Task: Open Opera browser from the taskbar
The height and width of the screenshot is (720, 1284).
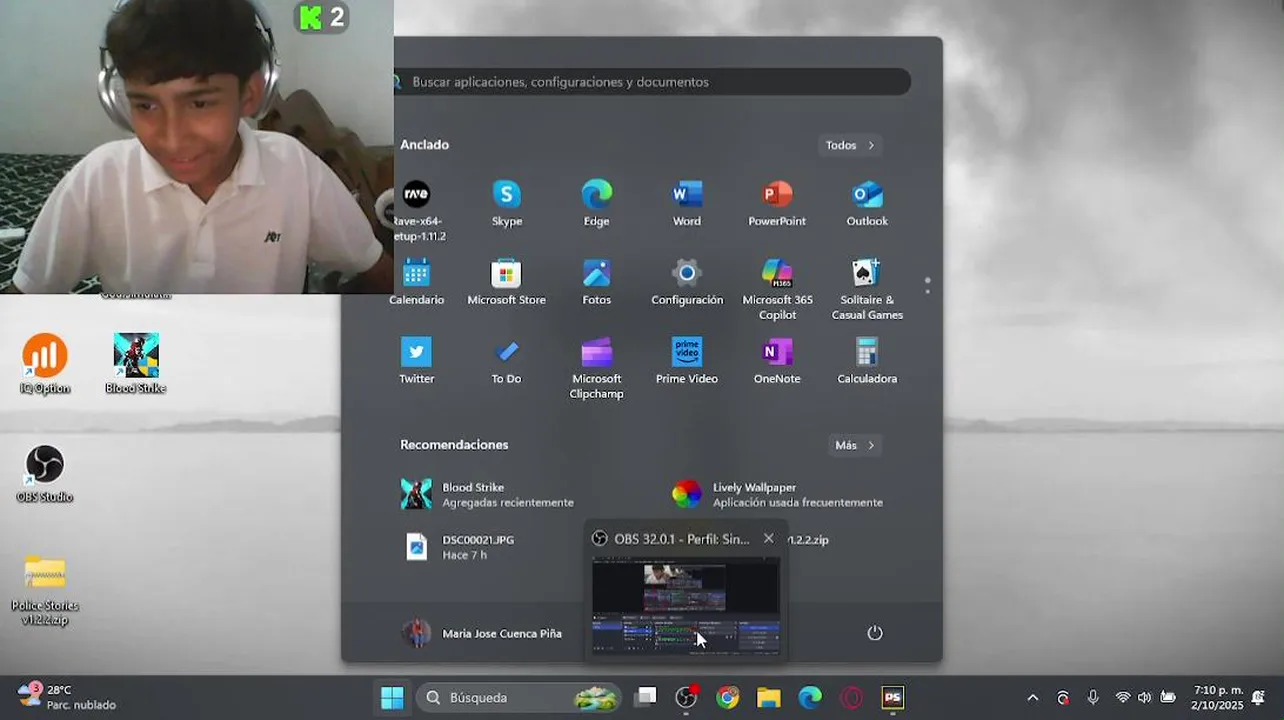Action: (851, 697)
